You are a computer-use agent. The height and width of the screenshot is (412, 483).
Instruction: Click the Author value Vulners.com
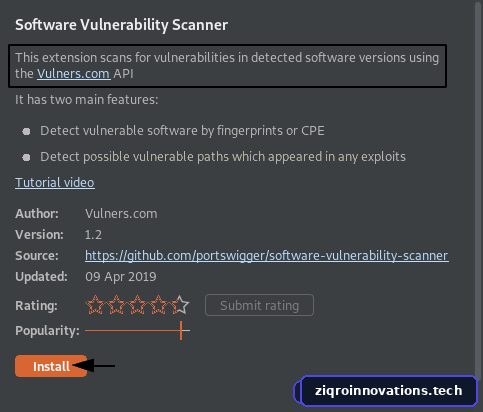click(121, 214)
